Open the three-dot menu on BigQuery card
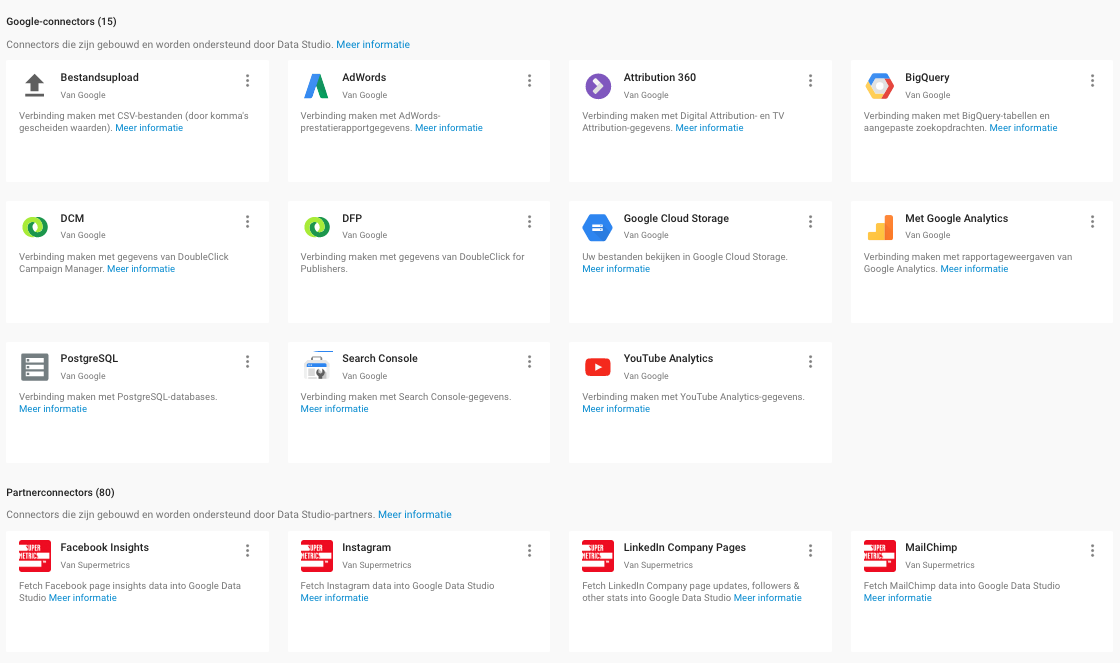1120x663 pixels. (1092, 81)
